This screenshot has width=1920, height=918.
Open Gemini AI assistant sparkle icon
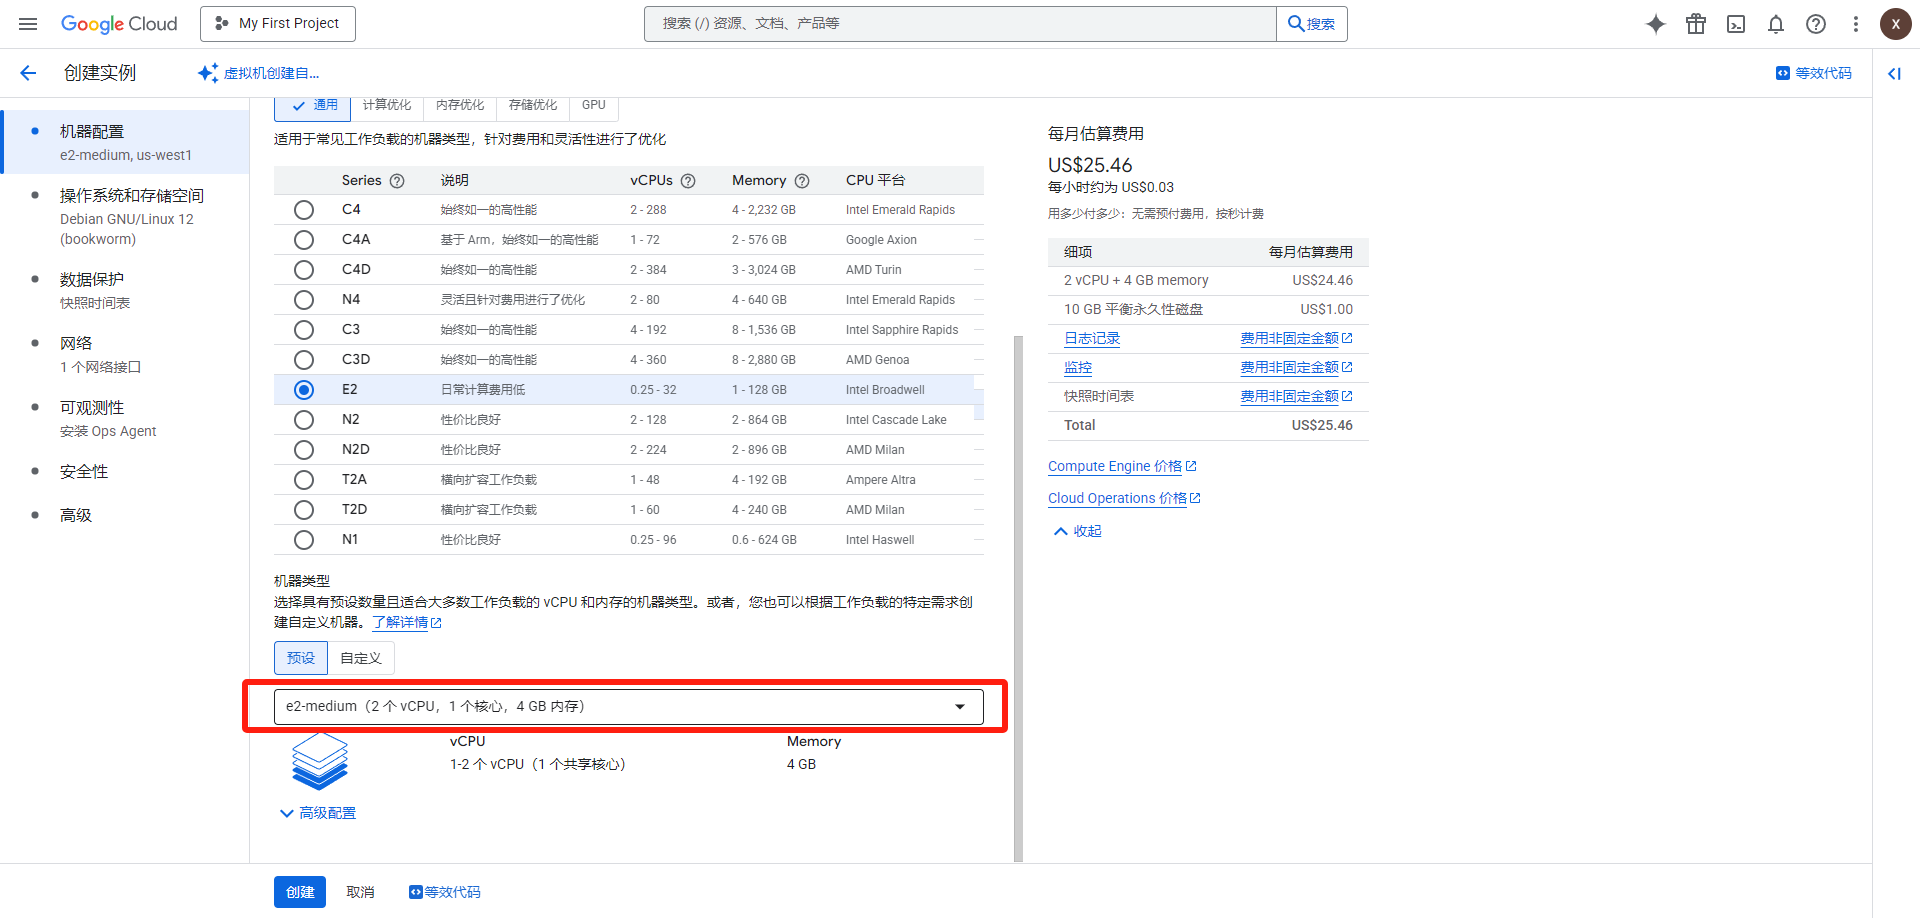[x=1656, y=24]
